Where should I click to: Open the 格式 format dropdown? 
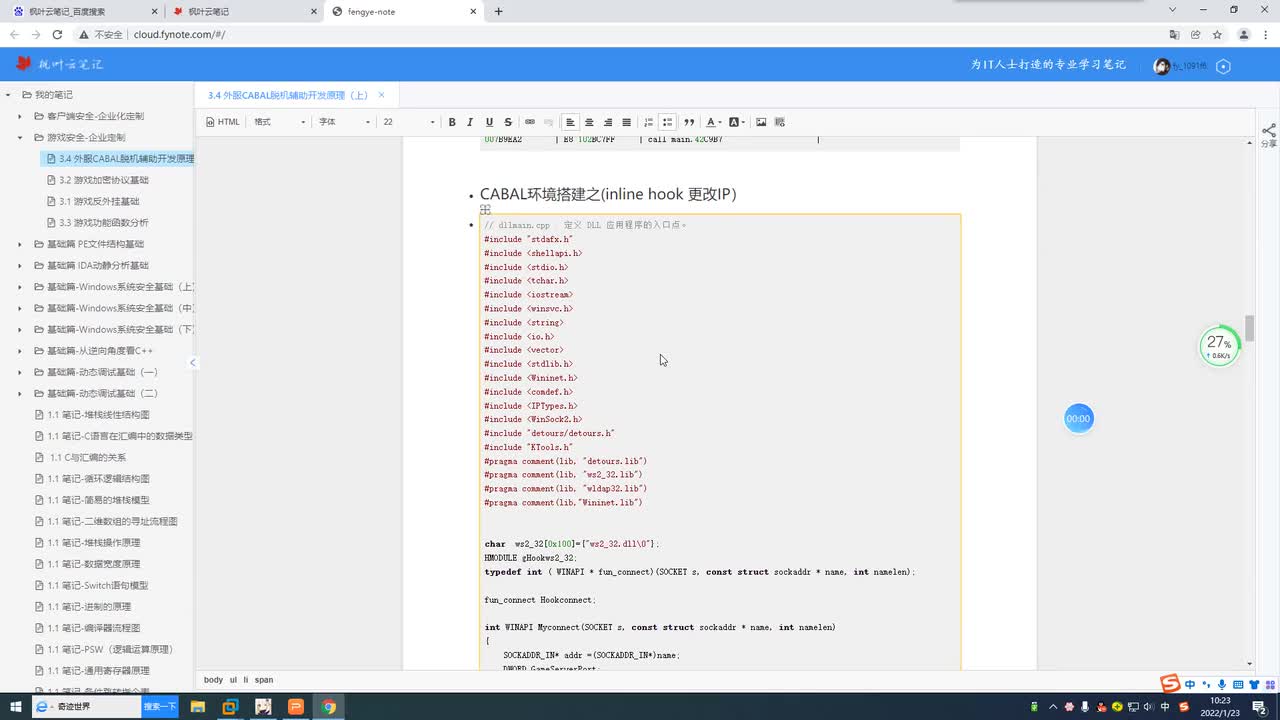point(280,122)
